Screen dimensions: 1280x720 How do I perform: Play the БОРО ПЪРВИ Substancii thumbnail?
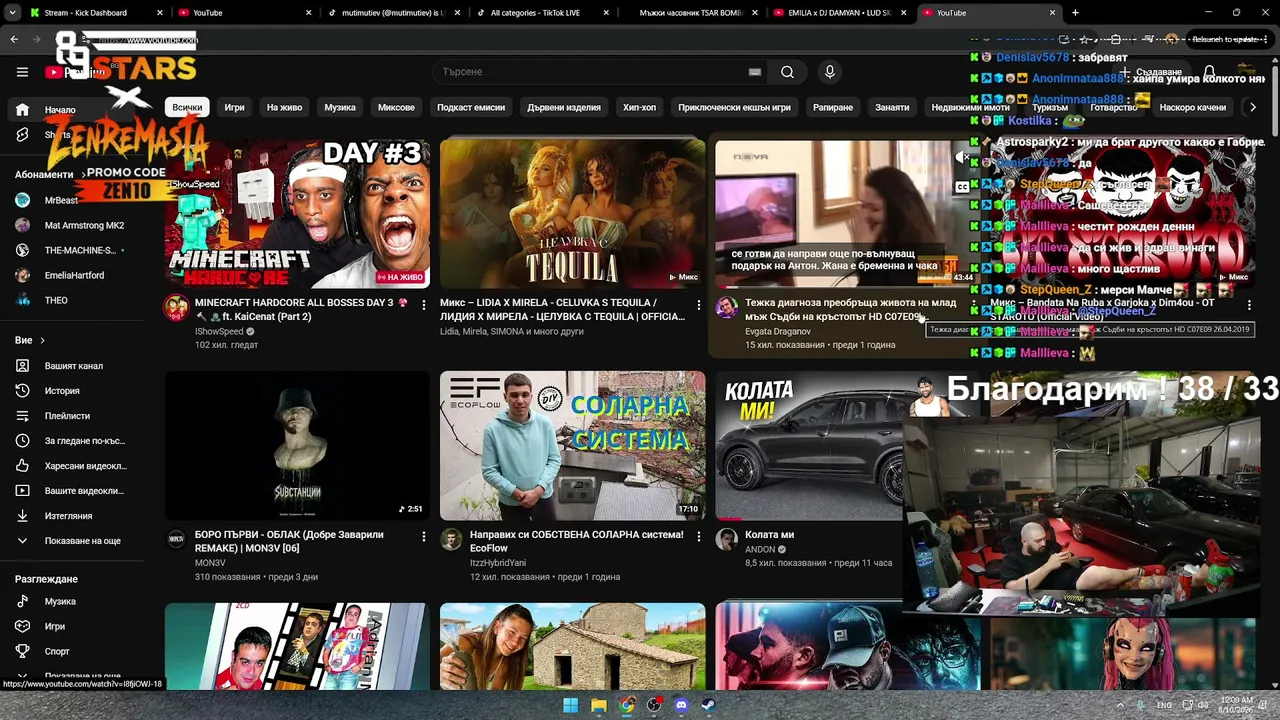[x=297, y=445]
